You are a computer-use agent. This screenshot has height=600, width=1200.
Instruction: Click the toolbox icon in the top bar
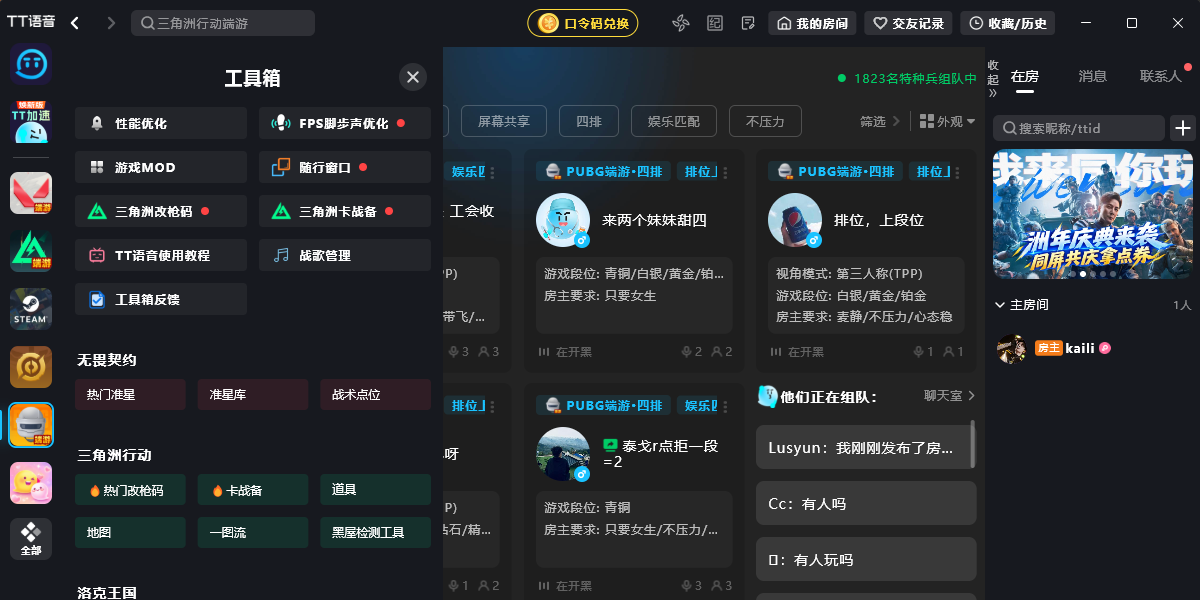[x=715, y=23]
